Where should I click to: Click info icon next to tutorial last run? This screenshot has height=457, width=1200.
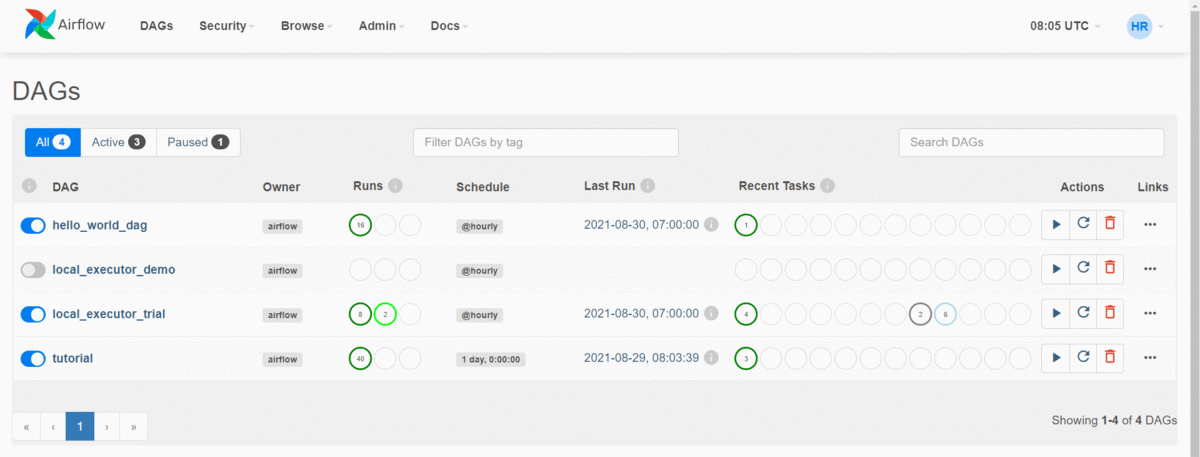pos(711,357)
